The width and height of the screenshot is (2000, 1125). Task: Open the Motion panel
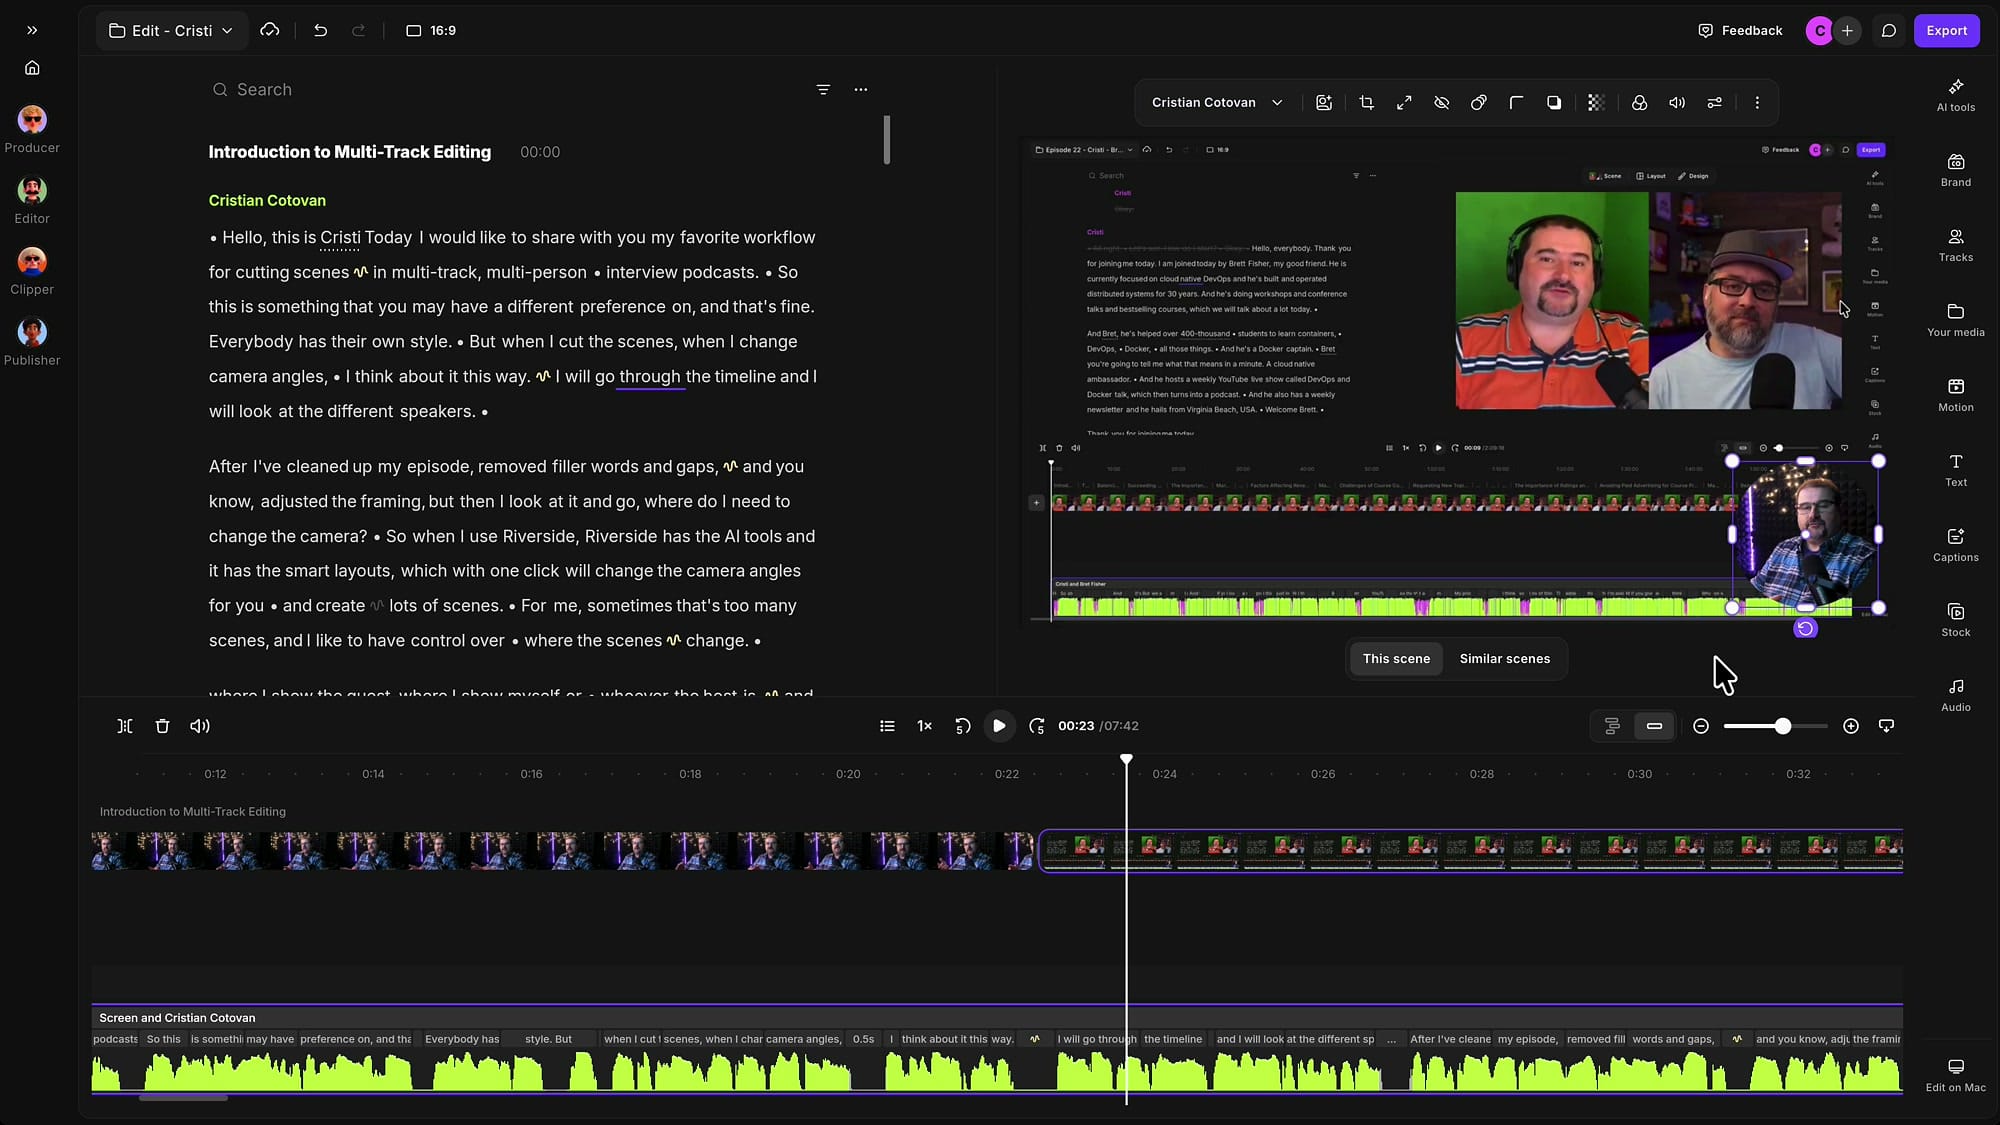(1955, 395)
